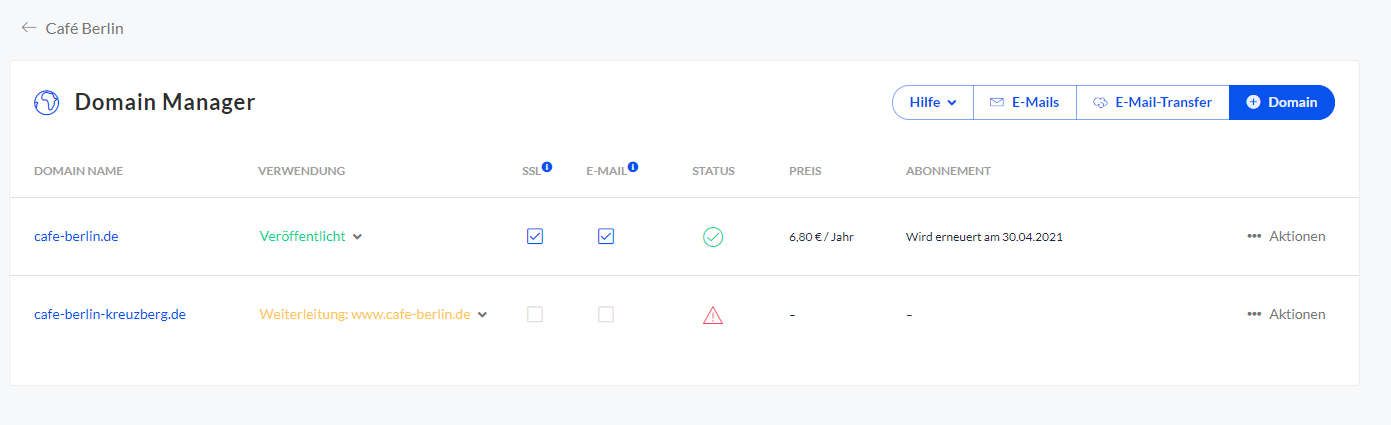Click the three dots for cafe-berlin.de
The height and width of the screenshot is (425, 1391).
pyautogui.click(x=1254, y=237)
